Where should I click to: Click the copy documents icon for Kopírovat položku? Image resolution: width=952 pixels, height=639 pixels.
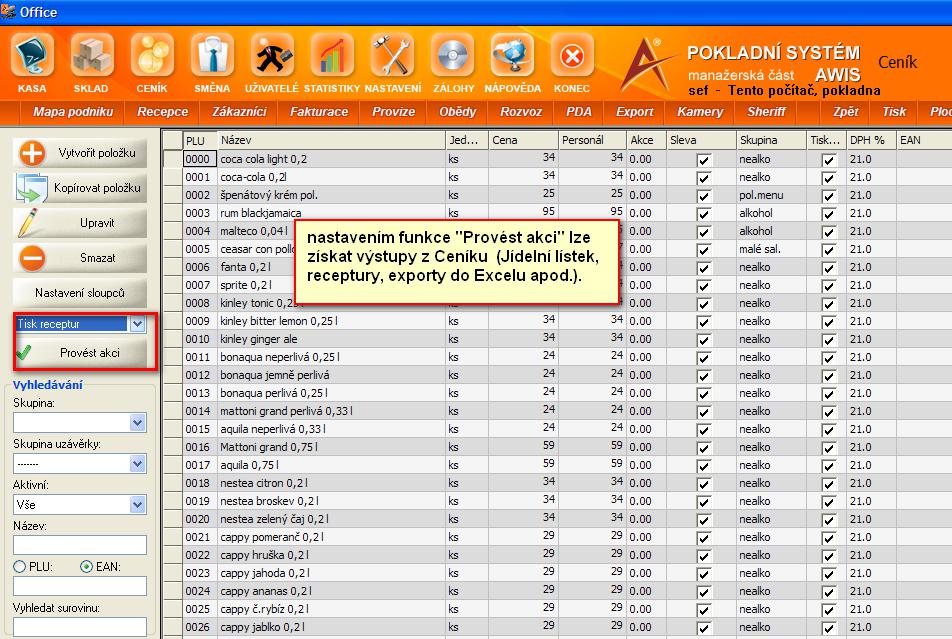tap(32, 188)
